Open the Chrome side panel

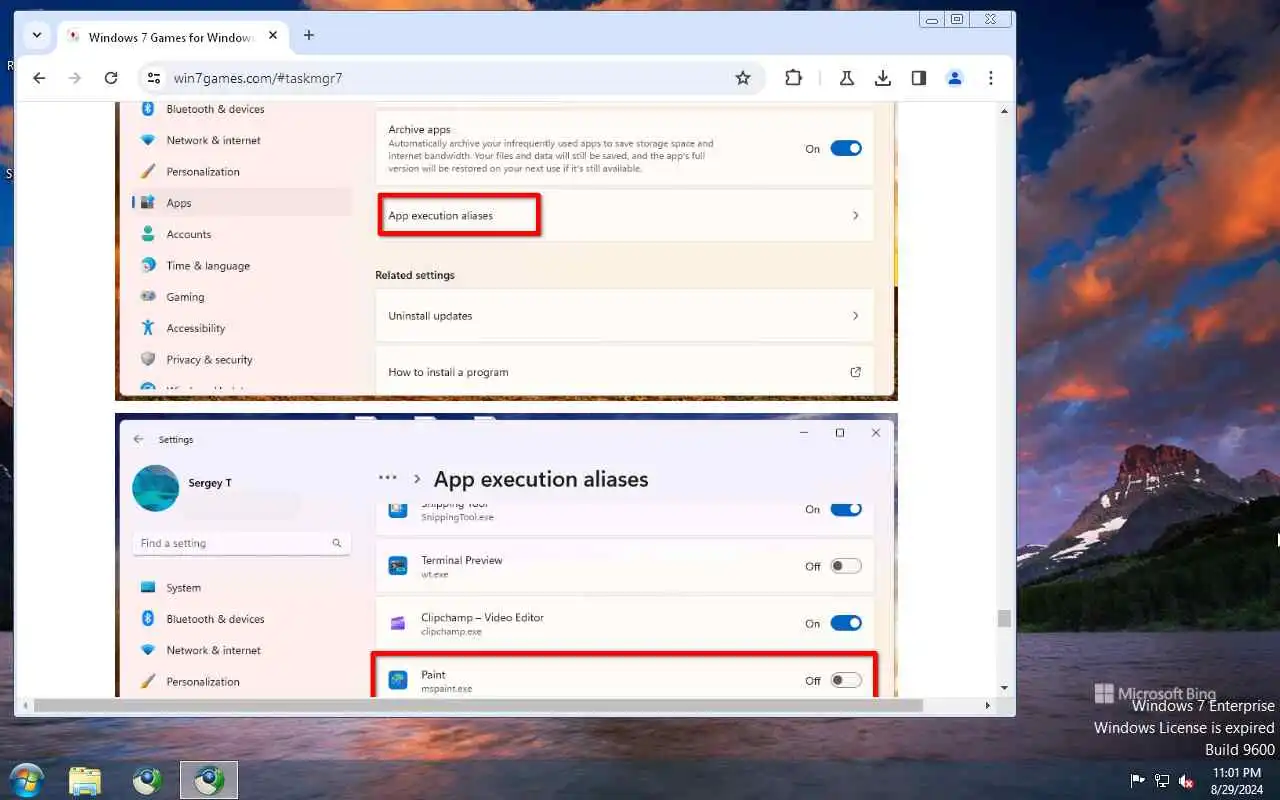pos(919,78)
